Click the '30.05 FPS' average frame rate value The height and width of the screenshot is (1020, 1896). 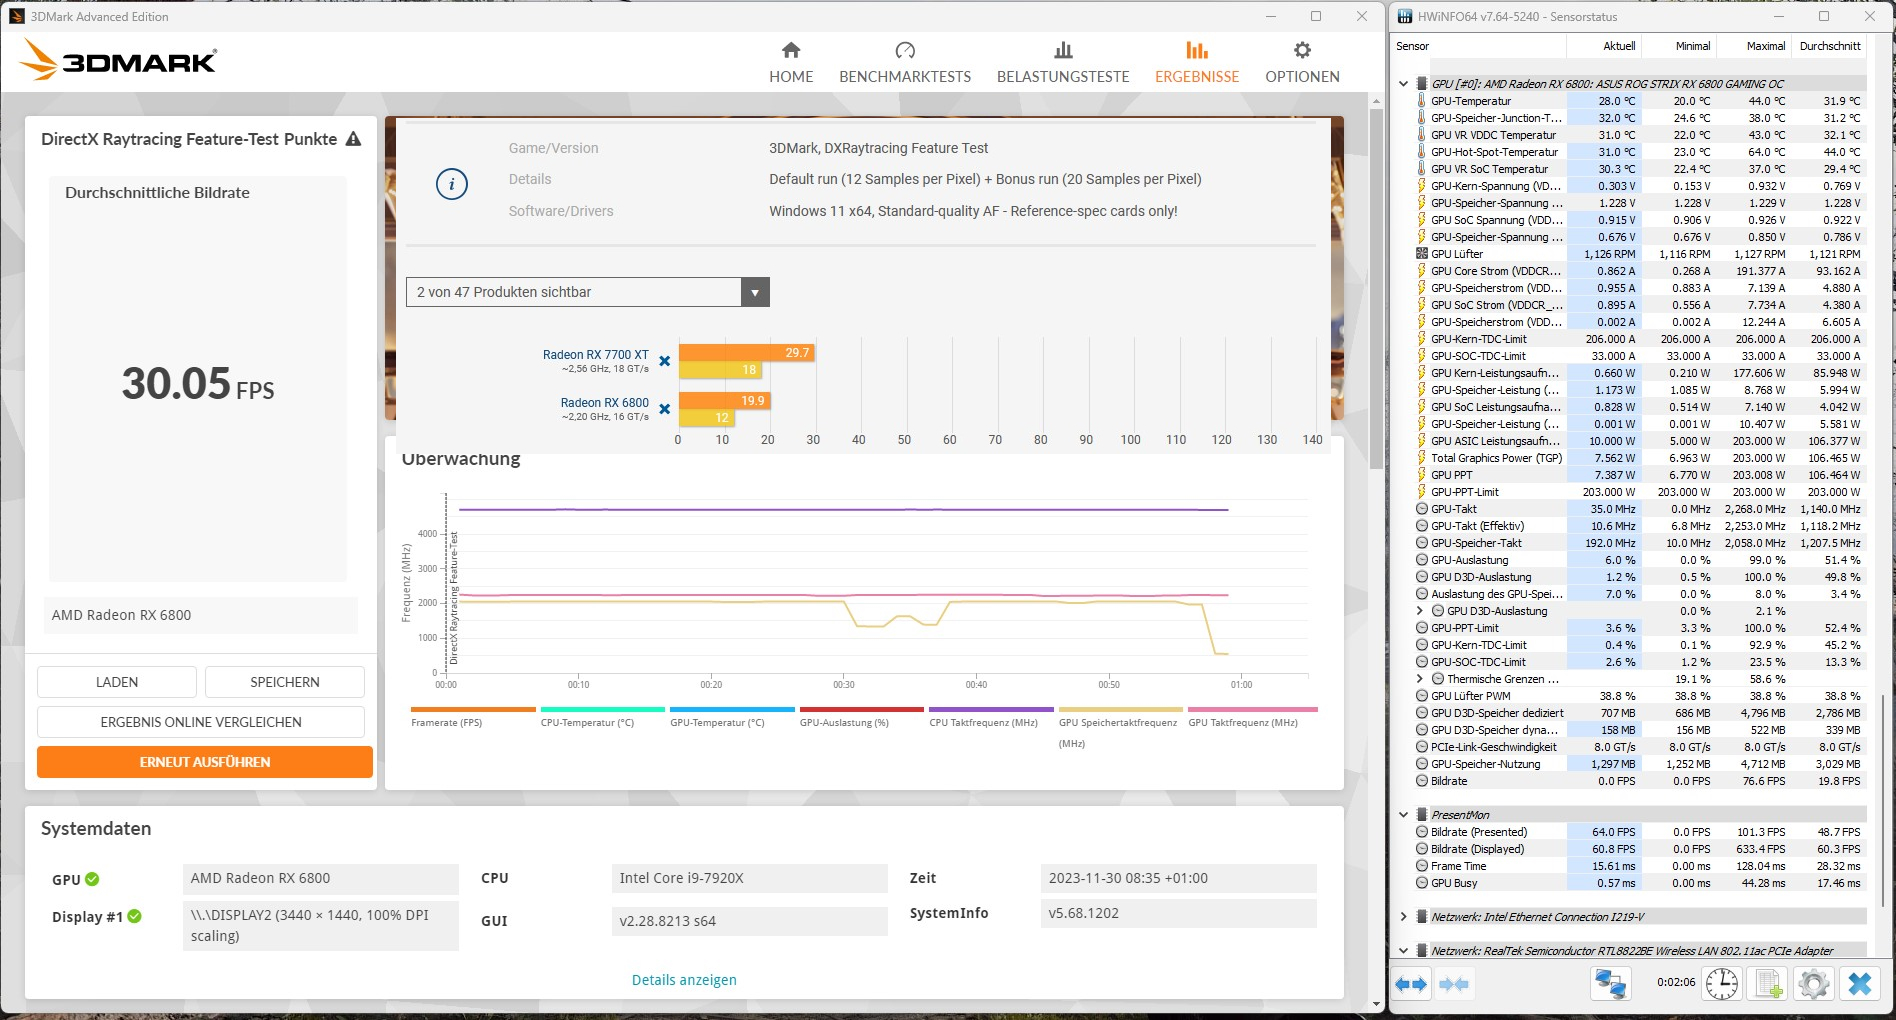pos(198,384)
